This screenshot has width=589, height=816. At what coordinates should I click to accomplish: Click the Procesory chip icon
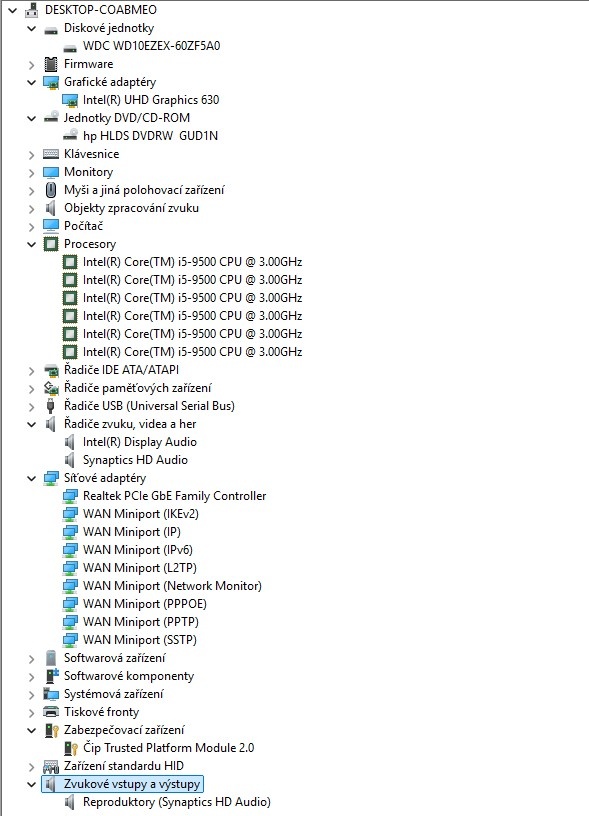tap(50, 244)
